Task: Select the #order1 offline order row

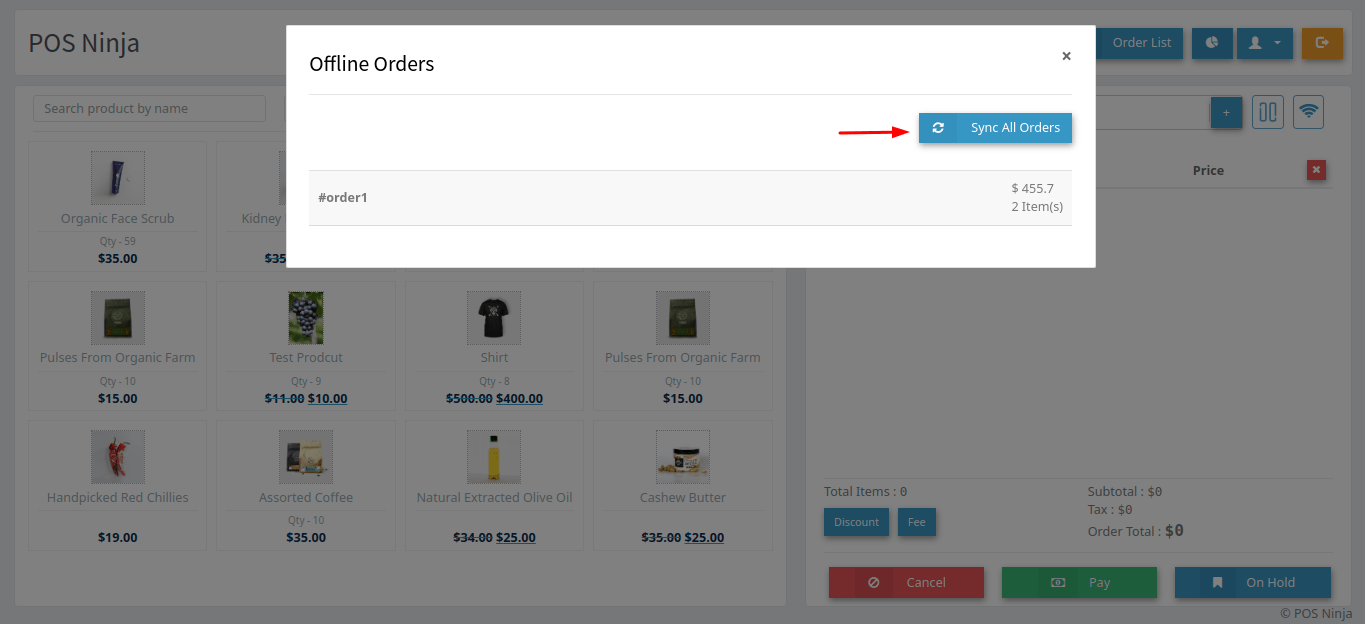Action: coord(690,198)
